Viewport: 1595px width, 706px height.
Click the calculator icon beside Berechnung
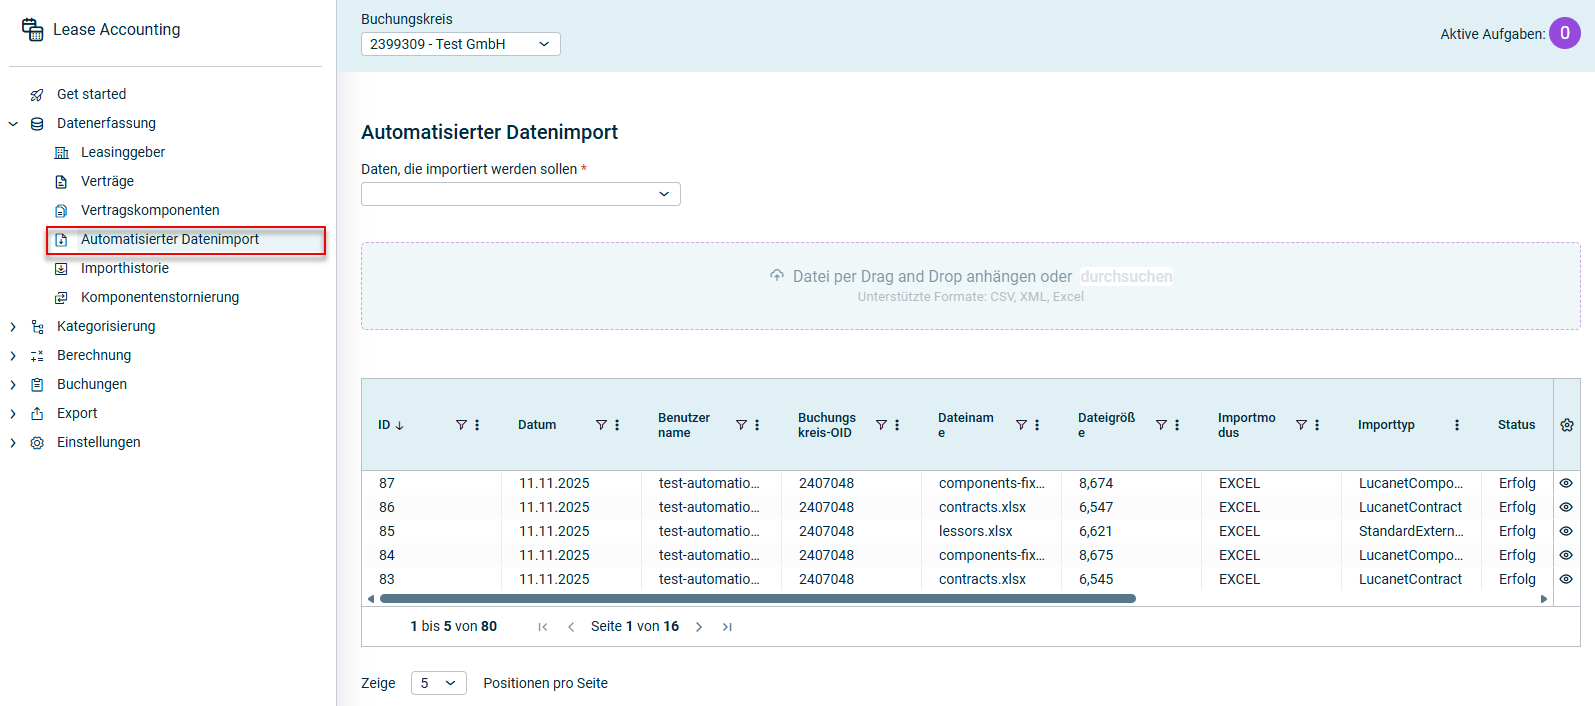click(37, 356)
